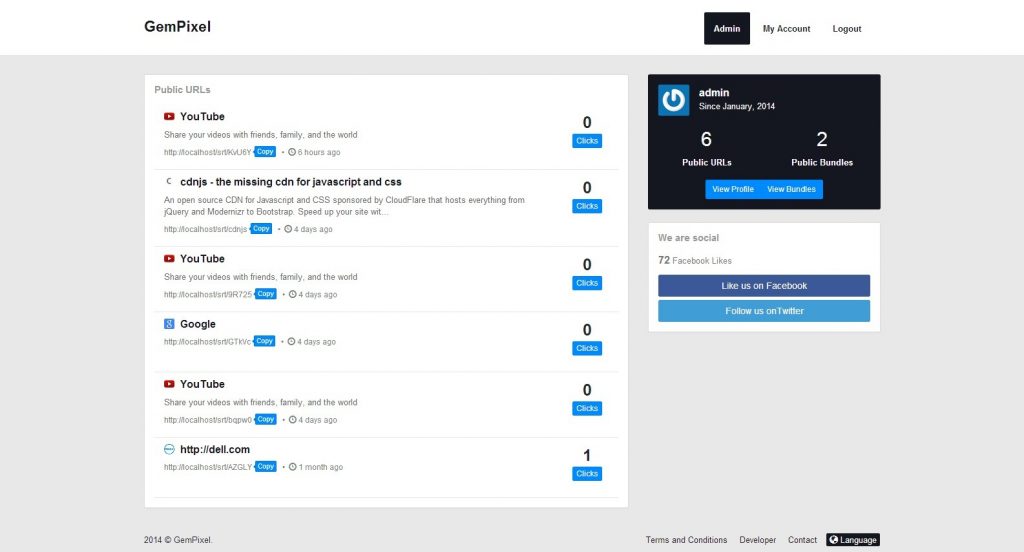Click short URL text http://localhost/srt/GTkVc

(208, 342)
